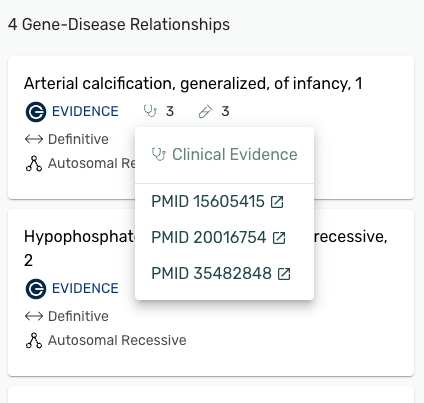Expand experimental evidence count 3

[225, 111]
